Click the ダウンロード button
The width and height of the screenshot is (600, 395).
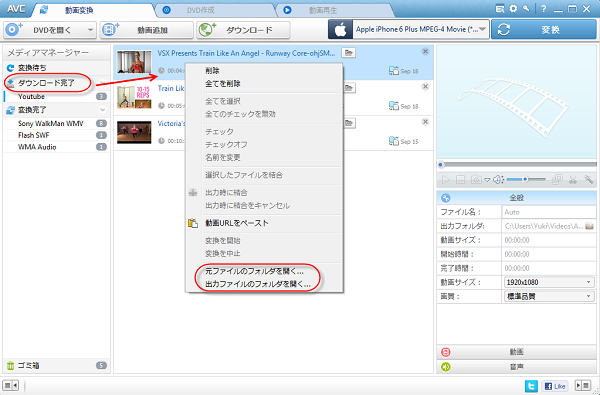pyautogui.click(x=243, y=30)
